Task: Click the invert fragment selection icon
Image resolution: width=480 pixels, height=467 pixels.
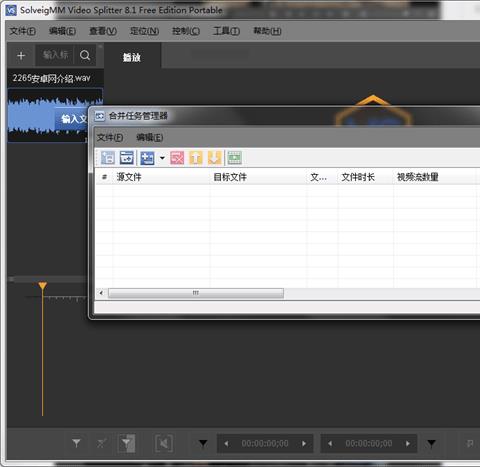Action: tap(127, 443)
